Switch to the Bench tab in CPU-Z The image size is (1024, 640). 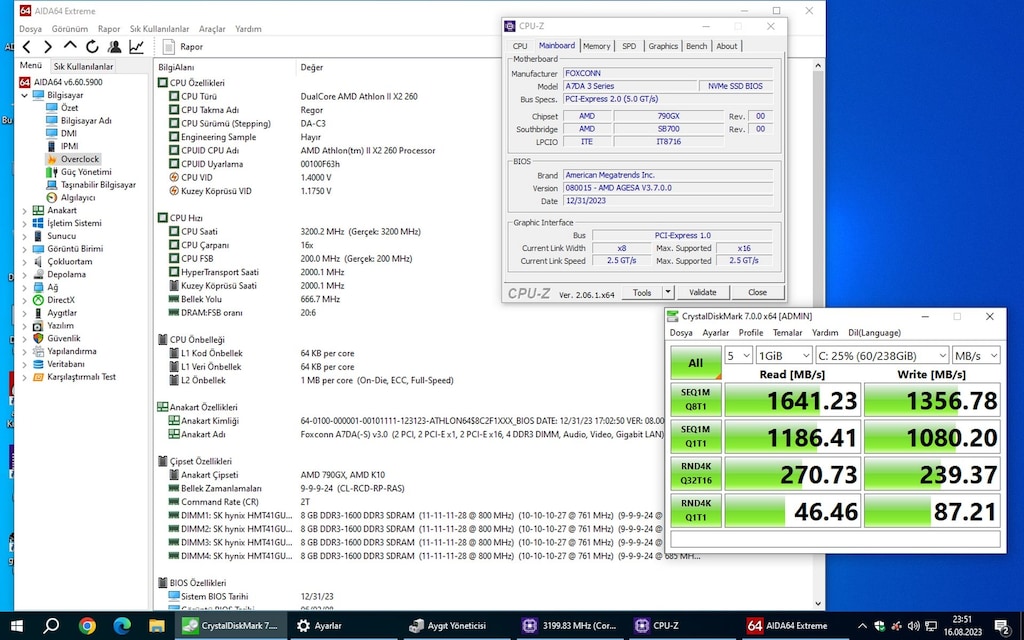(696, 46)
